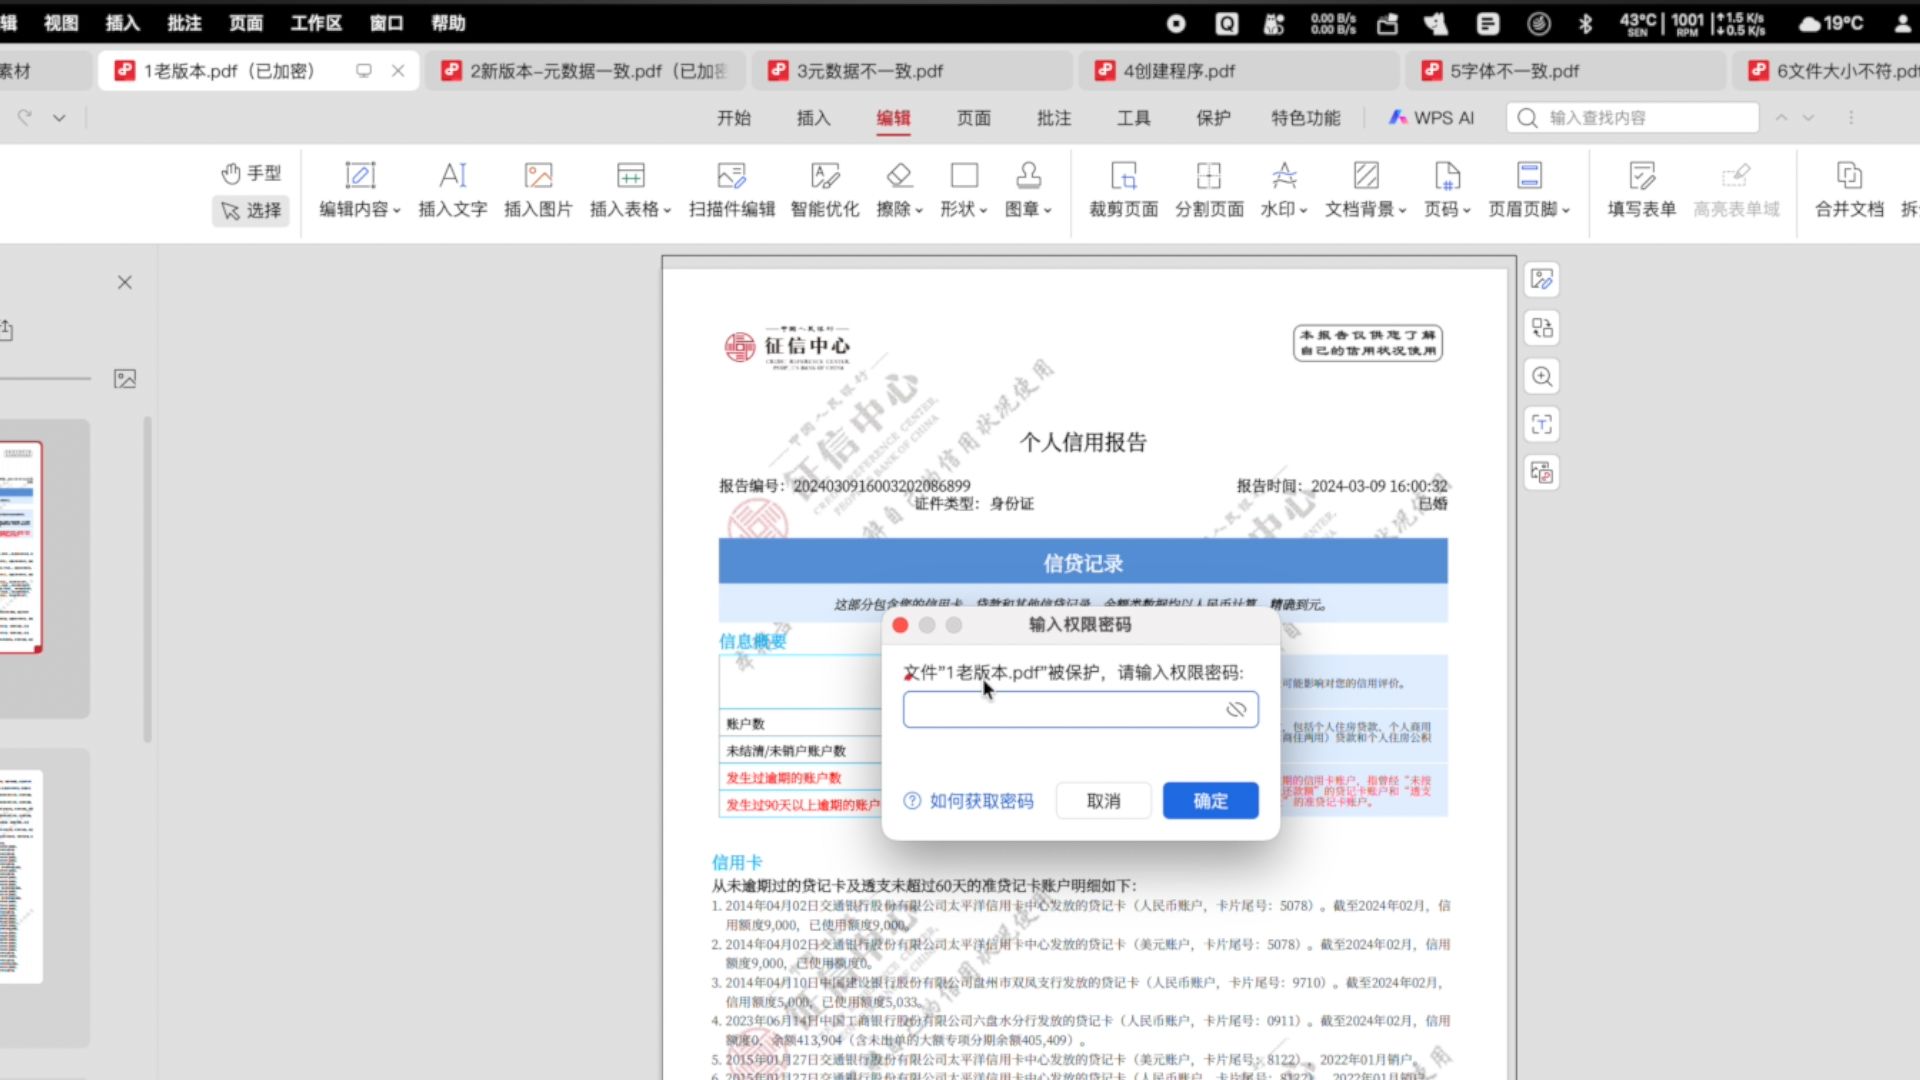The height and width of the screenshot is (1080, 1920).
Task: Click the convert icon on right sidebar
Action: [1542, 328]
